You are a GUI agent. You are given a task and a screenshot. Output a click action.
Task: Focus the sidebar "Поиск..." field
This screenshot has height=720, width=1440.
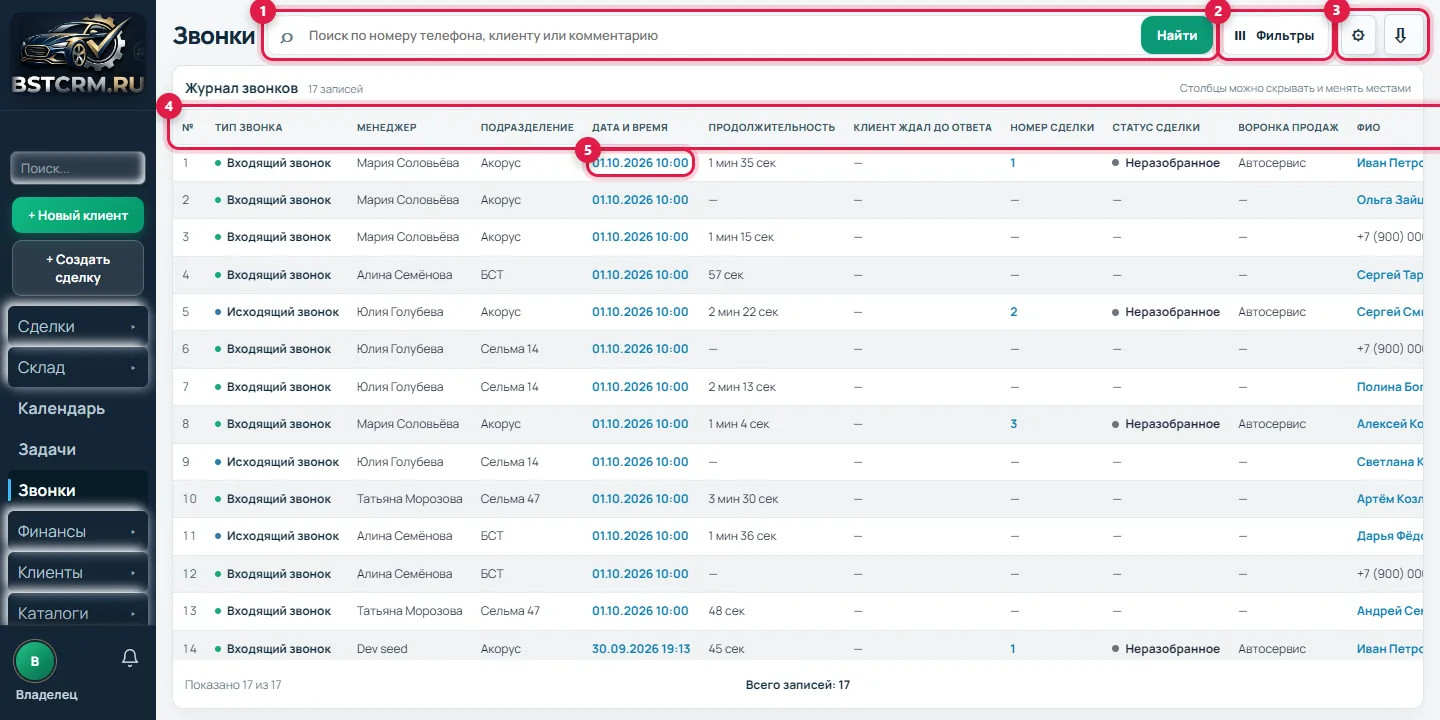pos(78,168)
